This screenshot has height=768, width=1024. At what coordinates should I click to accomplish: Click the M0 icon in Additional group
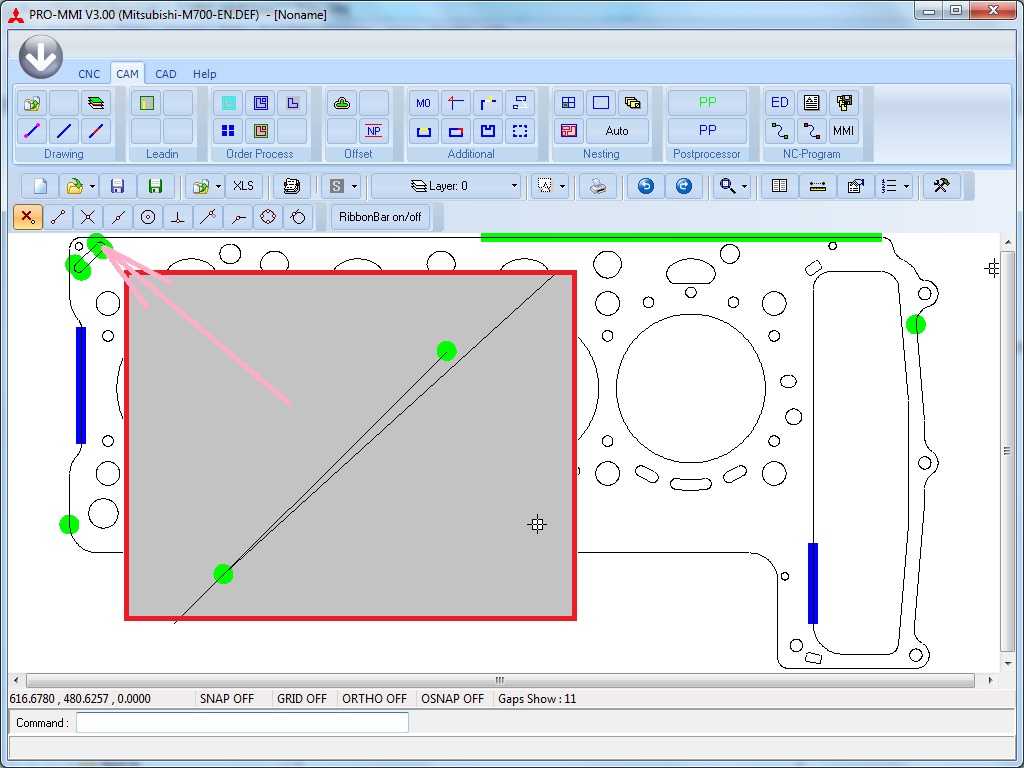point(424,103)
